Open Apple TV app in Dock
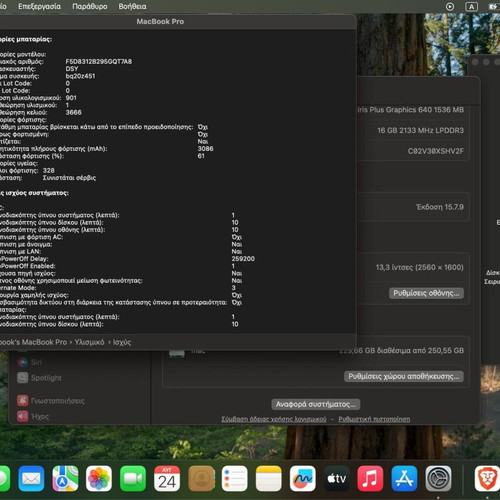The width and height of the screenshot is (500, 500). pyautogui.click(x=336, y=479)
